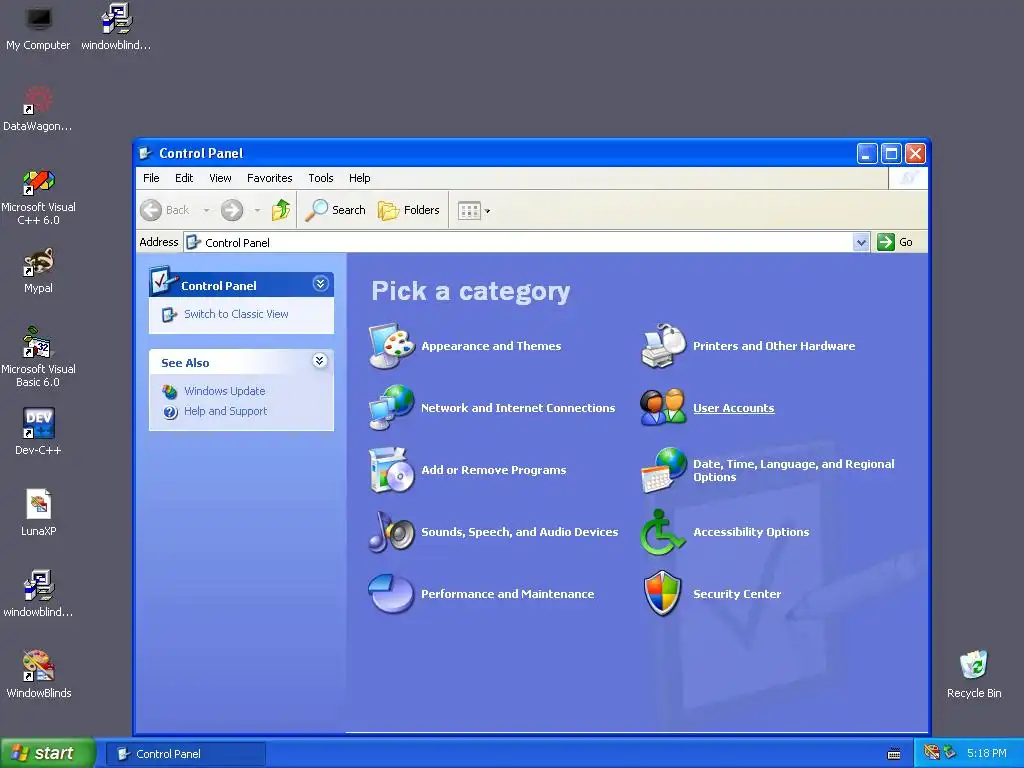Click Switch to Classic View link
This screenshot has height=768, width=1024.
point(236,314)
